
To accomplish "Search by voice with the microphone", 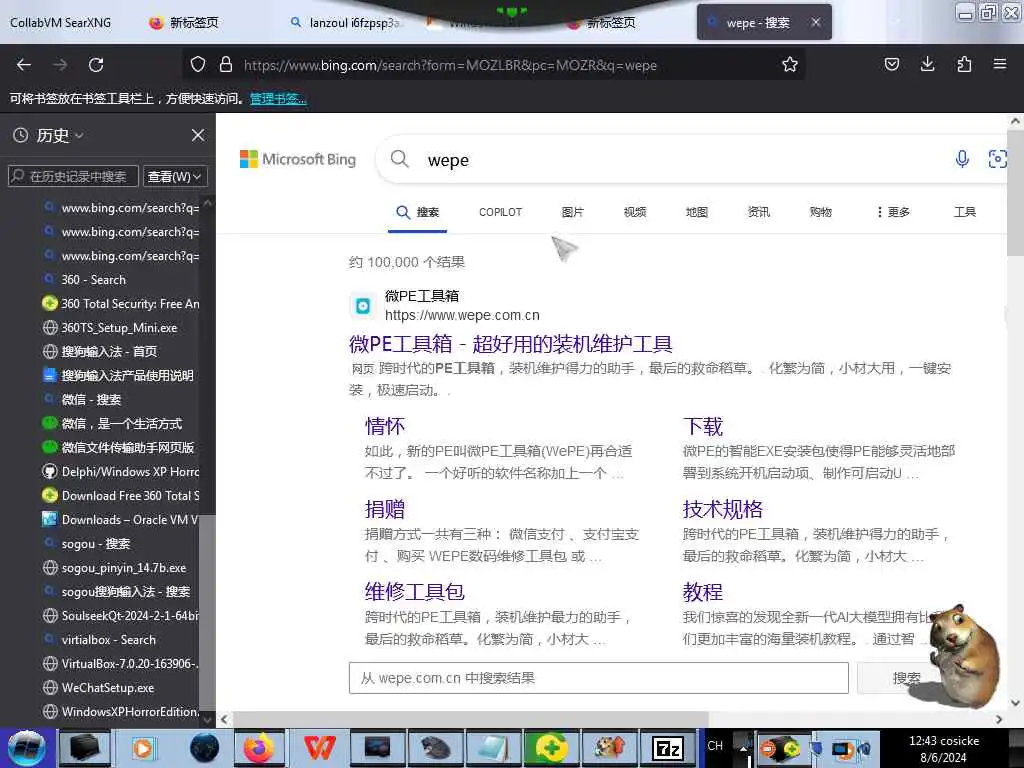I will coord(962,159).
